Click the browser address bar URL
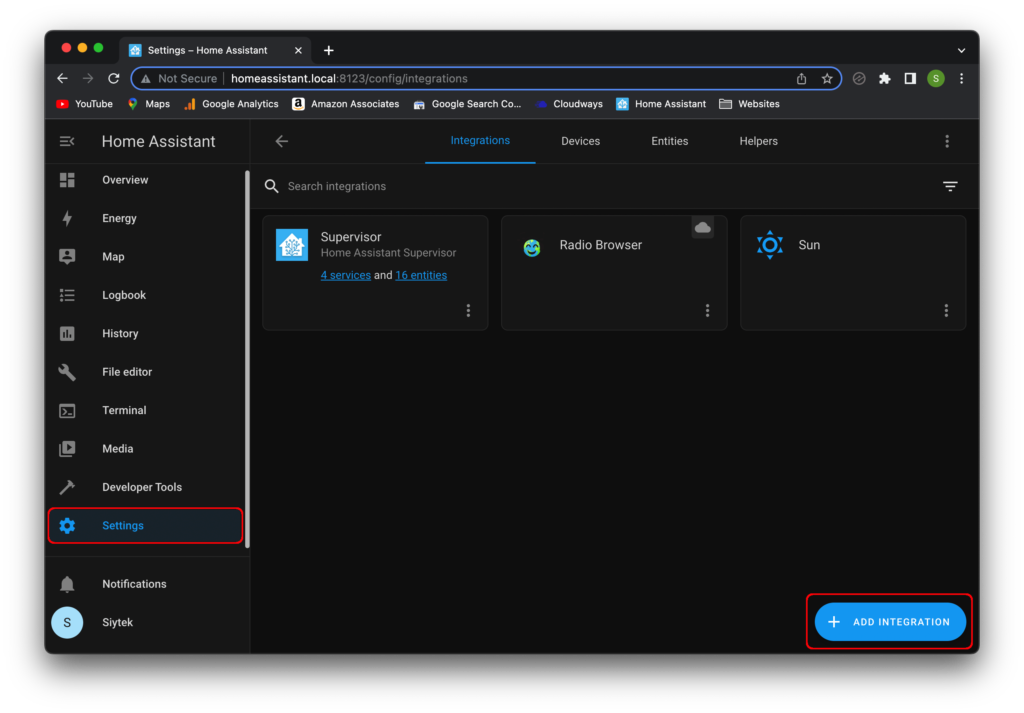The width and height of the screenshot is (1024, 713). [349, 78]
